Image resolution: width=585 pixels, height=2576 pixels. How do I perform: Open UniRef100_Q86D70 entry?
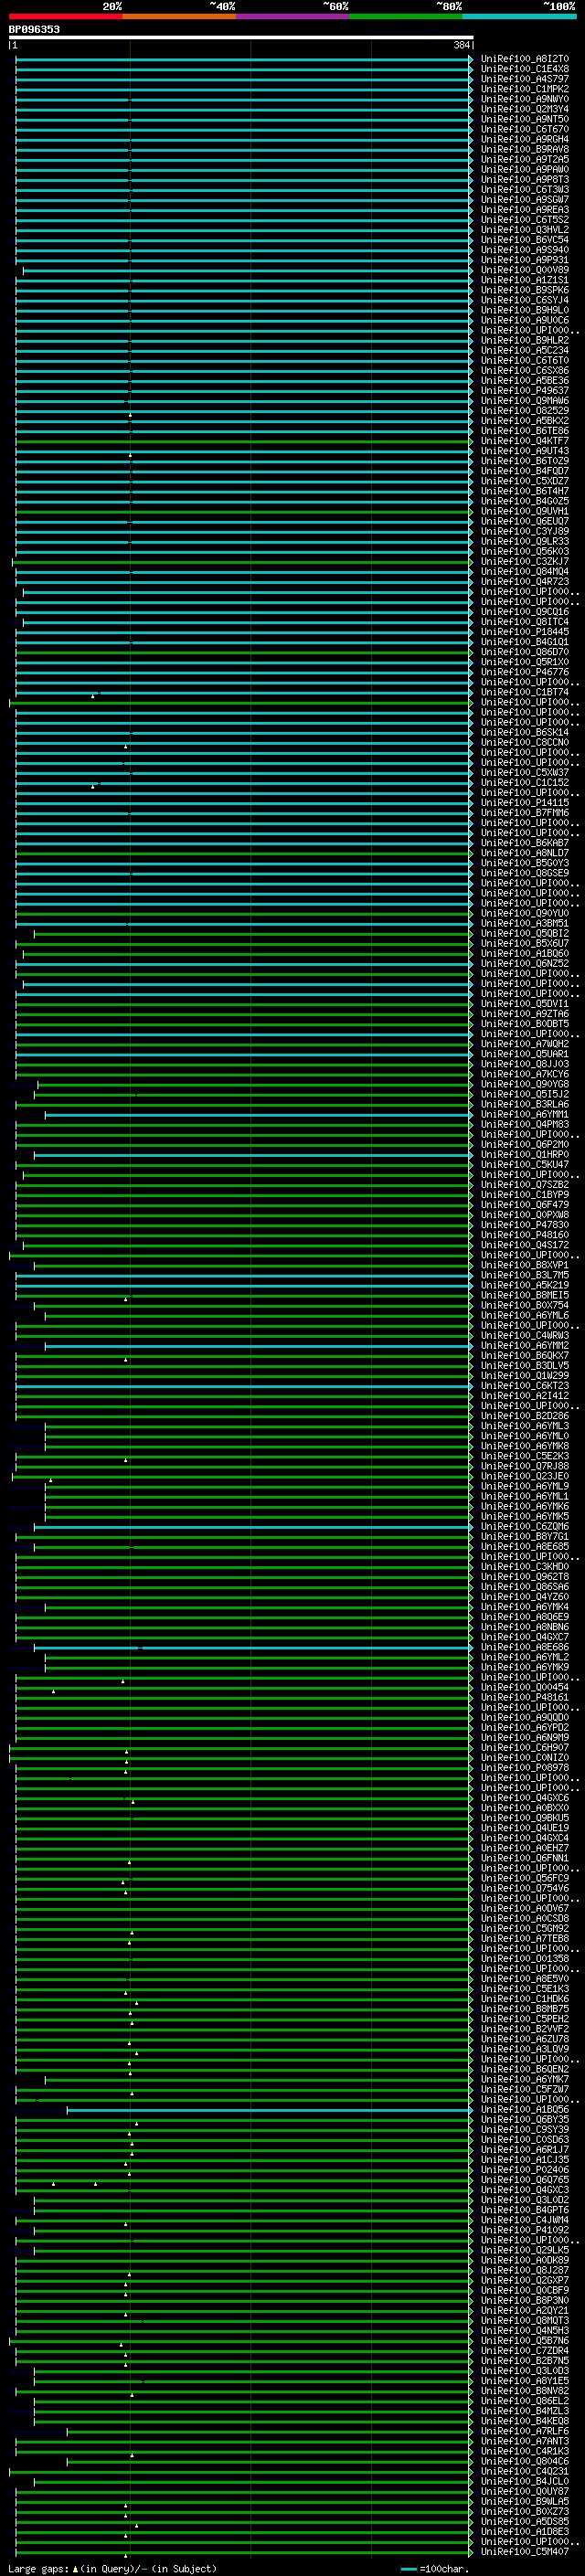pos(525,652)
